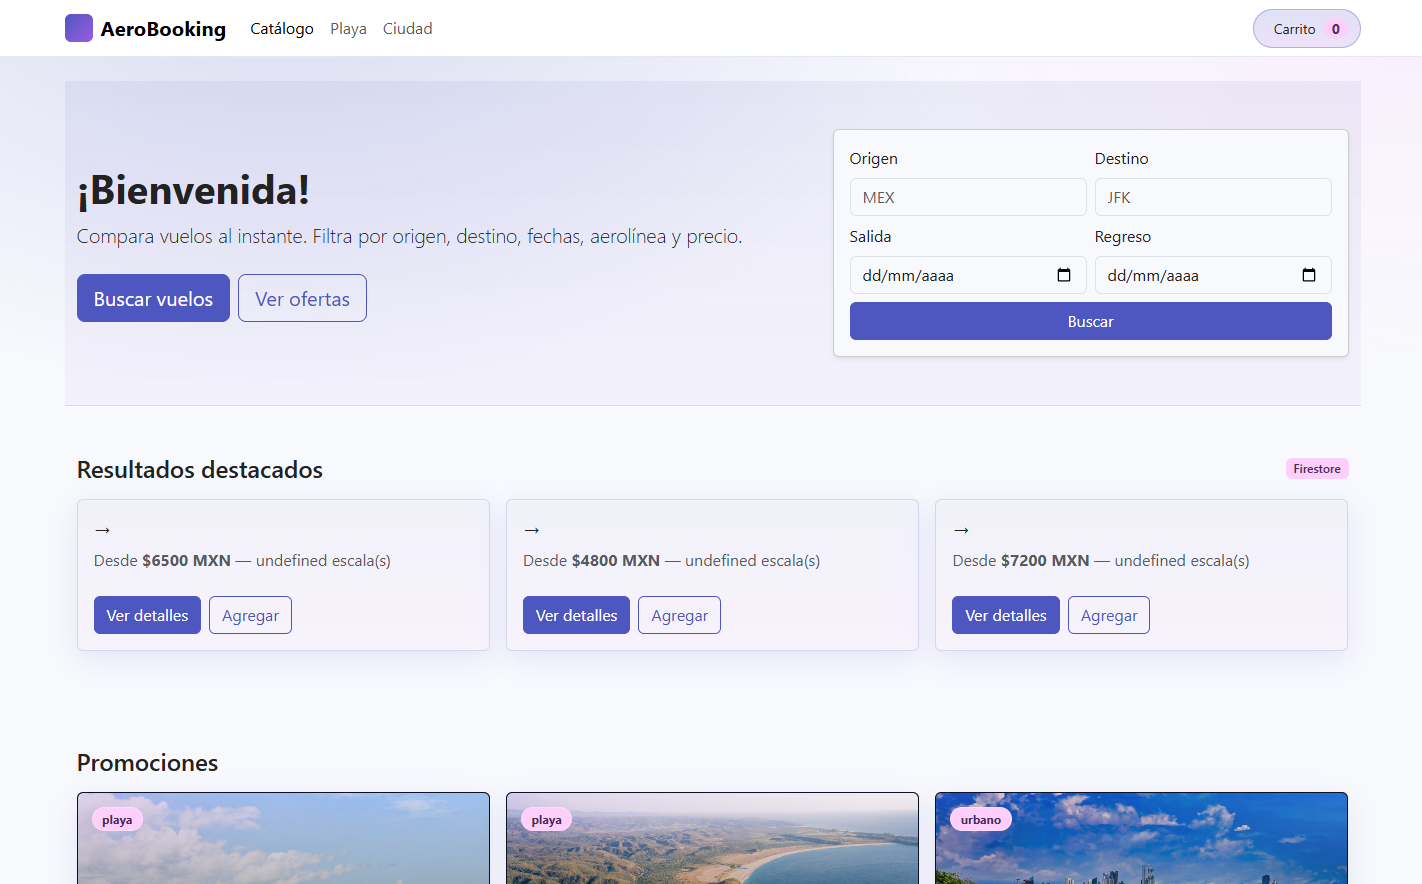Click the Firestore badge
The image size is (1422, 884).
coord(1316,469)
